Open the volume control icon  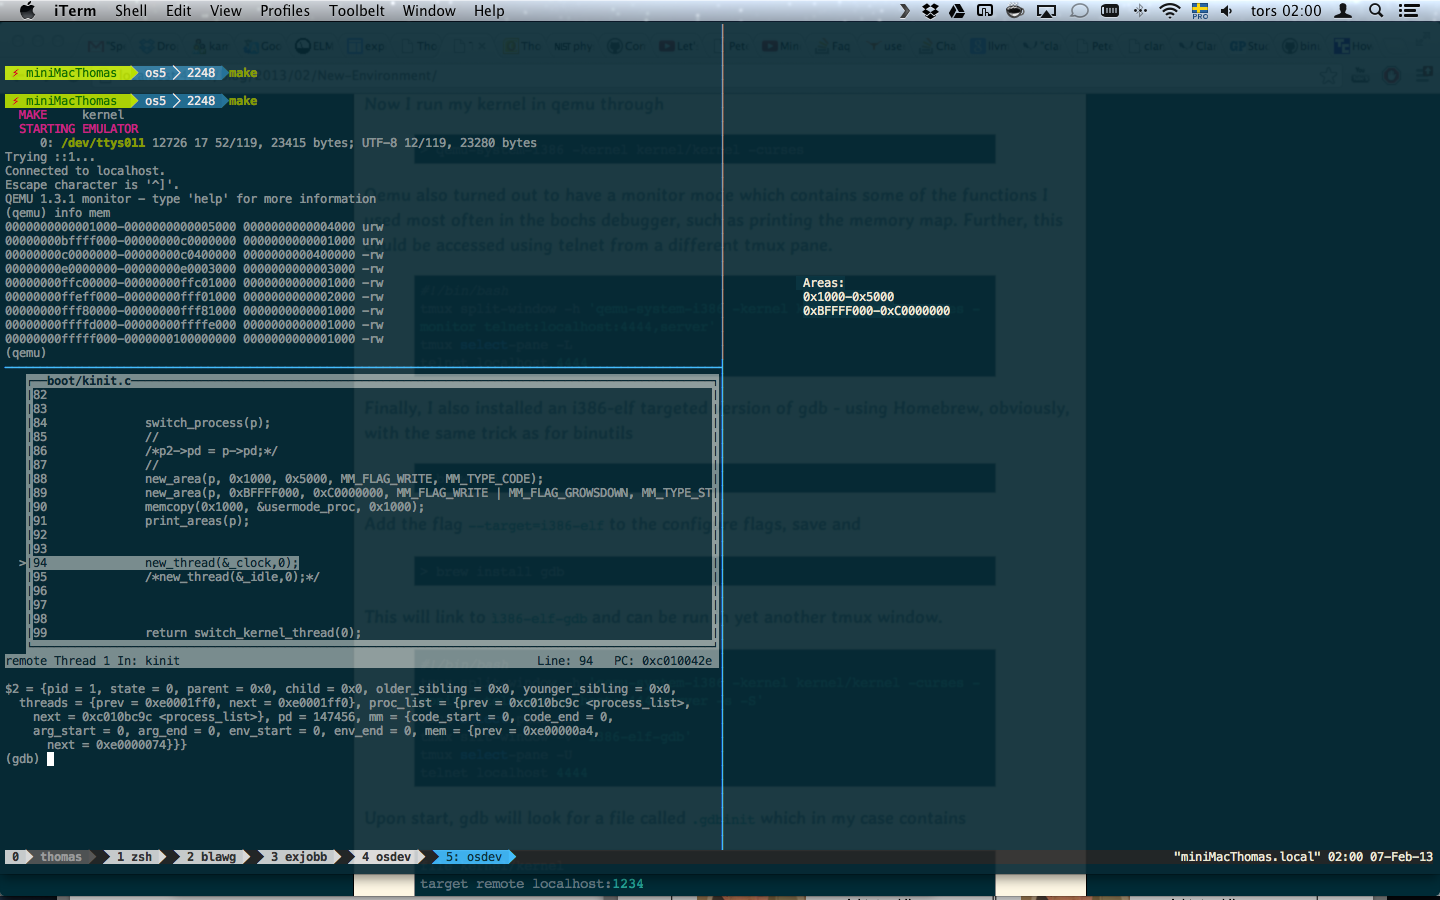click(x=1226, y=11)
